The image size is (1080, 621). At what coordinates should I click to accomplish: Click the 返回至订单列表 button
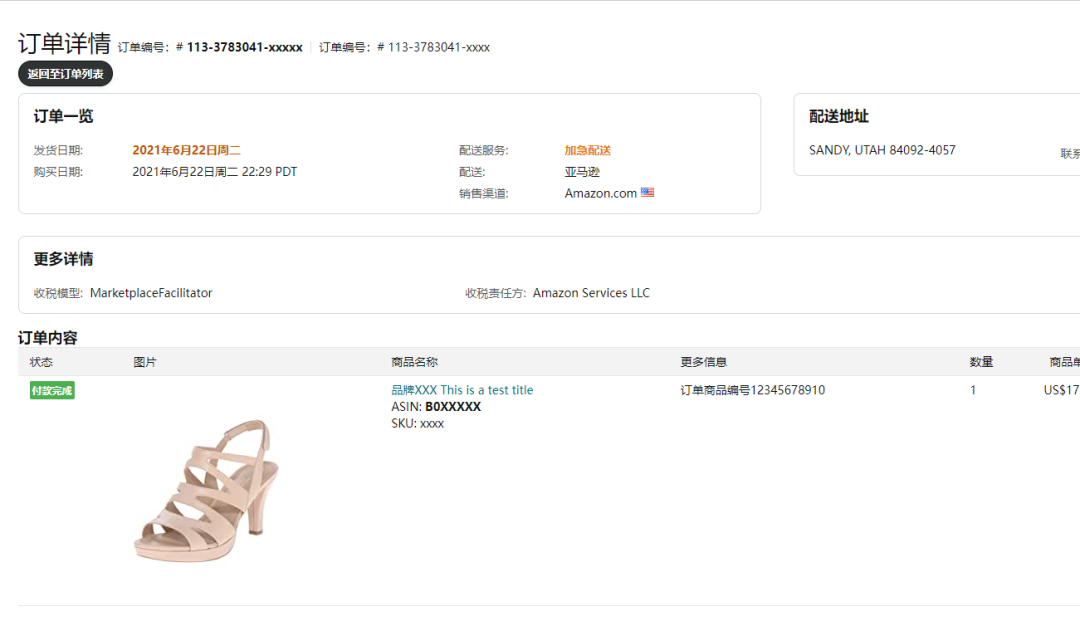point(65,74)
